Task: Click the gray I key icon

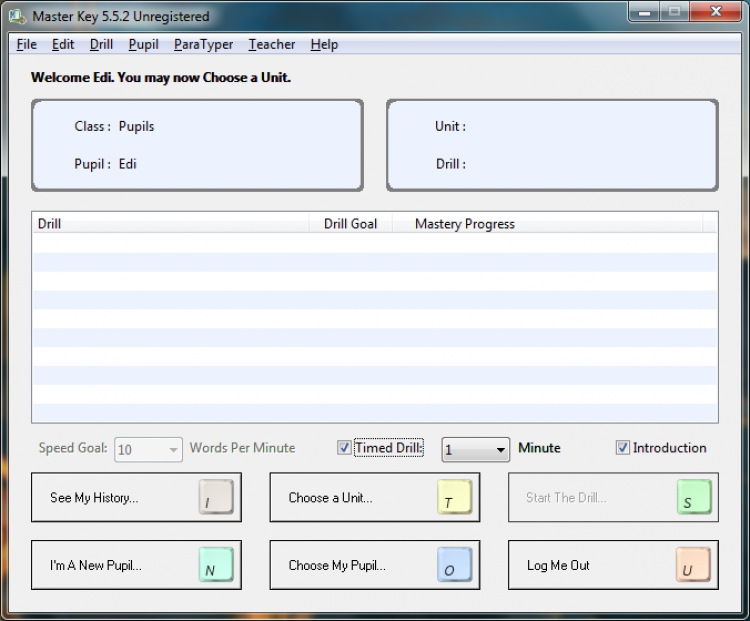Action: 216,497
